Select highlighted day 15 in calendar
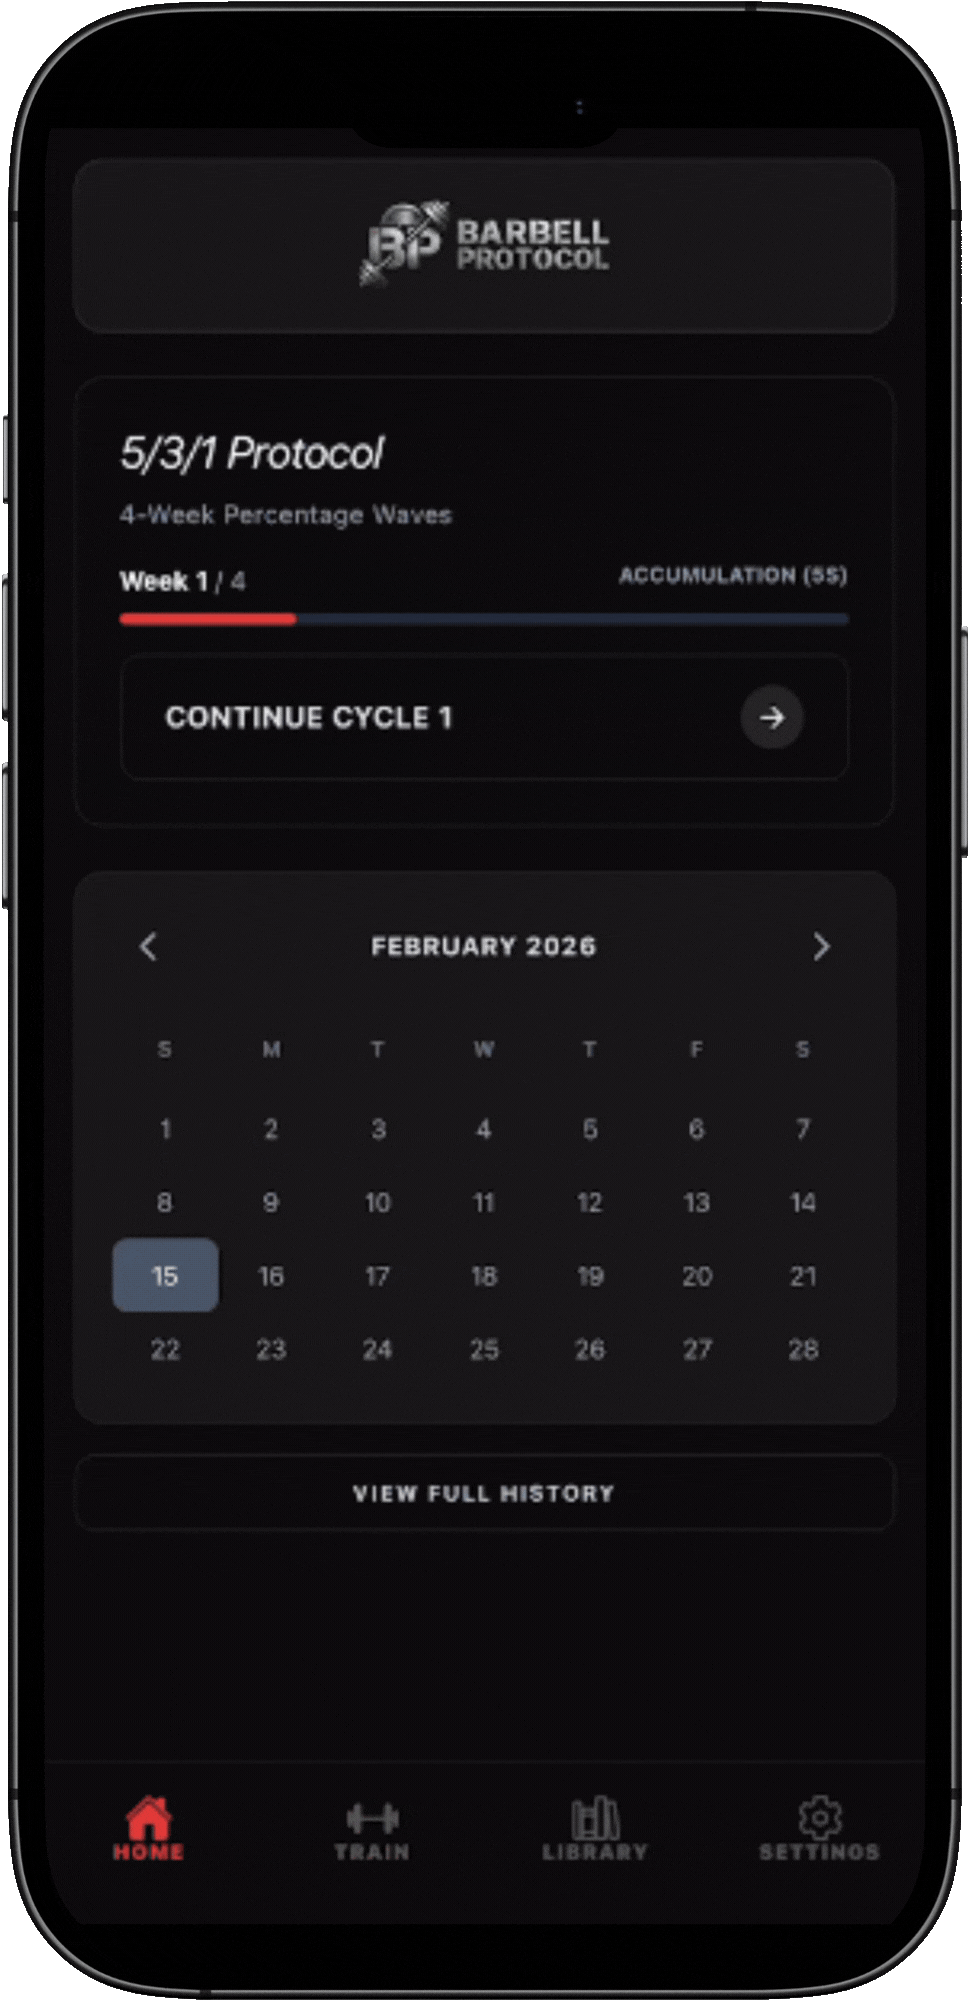This screenshot has height=2000, width=970. [165, 1275]
